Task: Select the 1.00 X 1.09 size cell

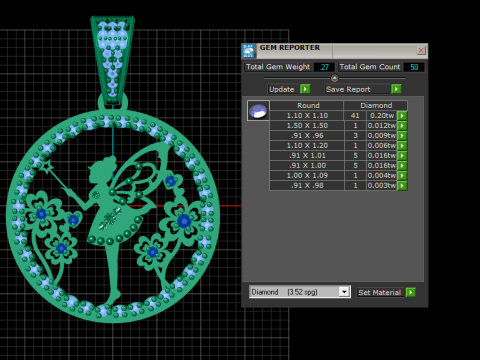Action: [307, 176]
